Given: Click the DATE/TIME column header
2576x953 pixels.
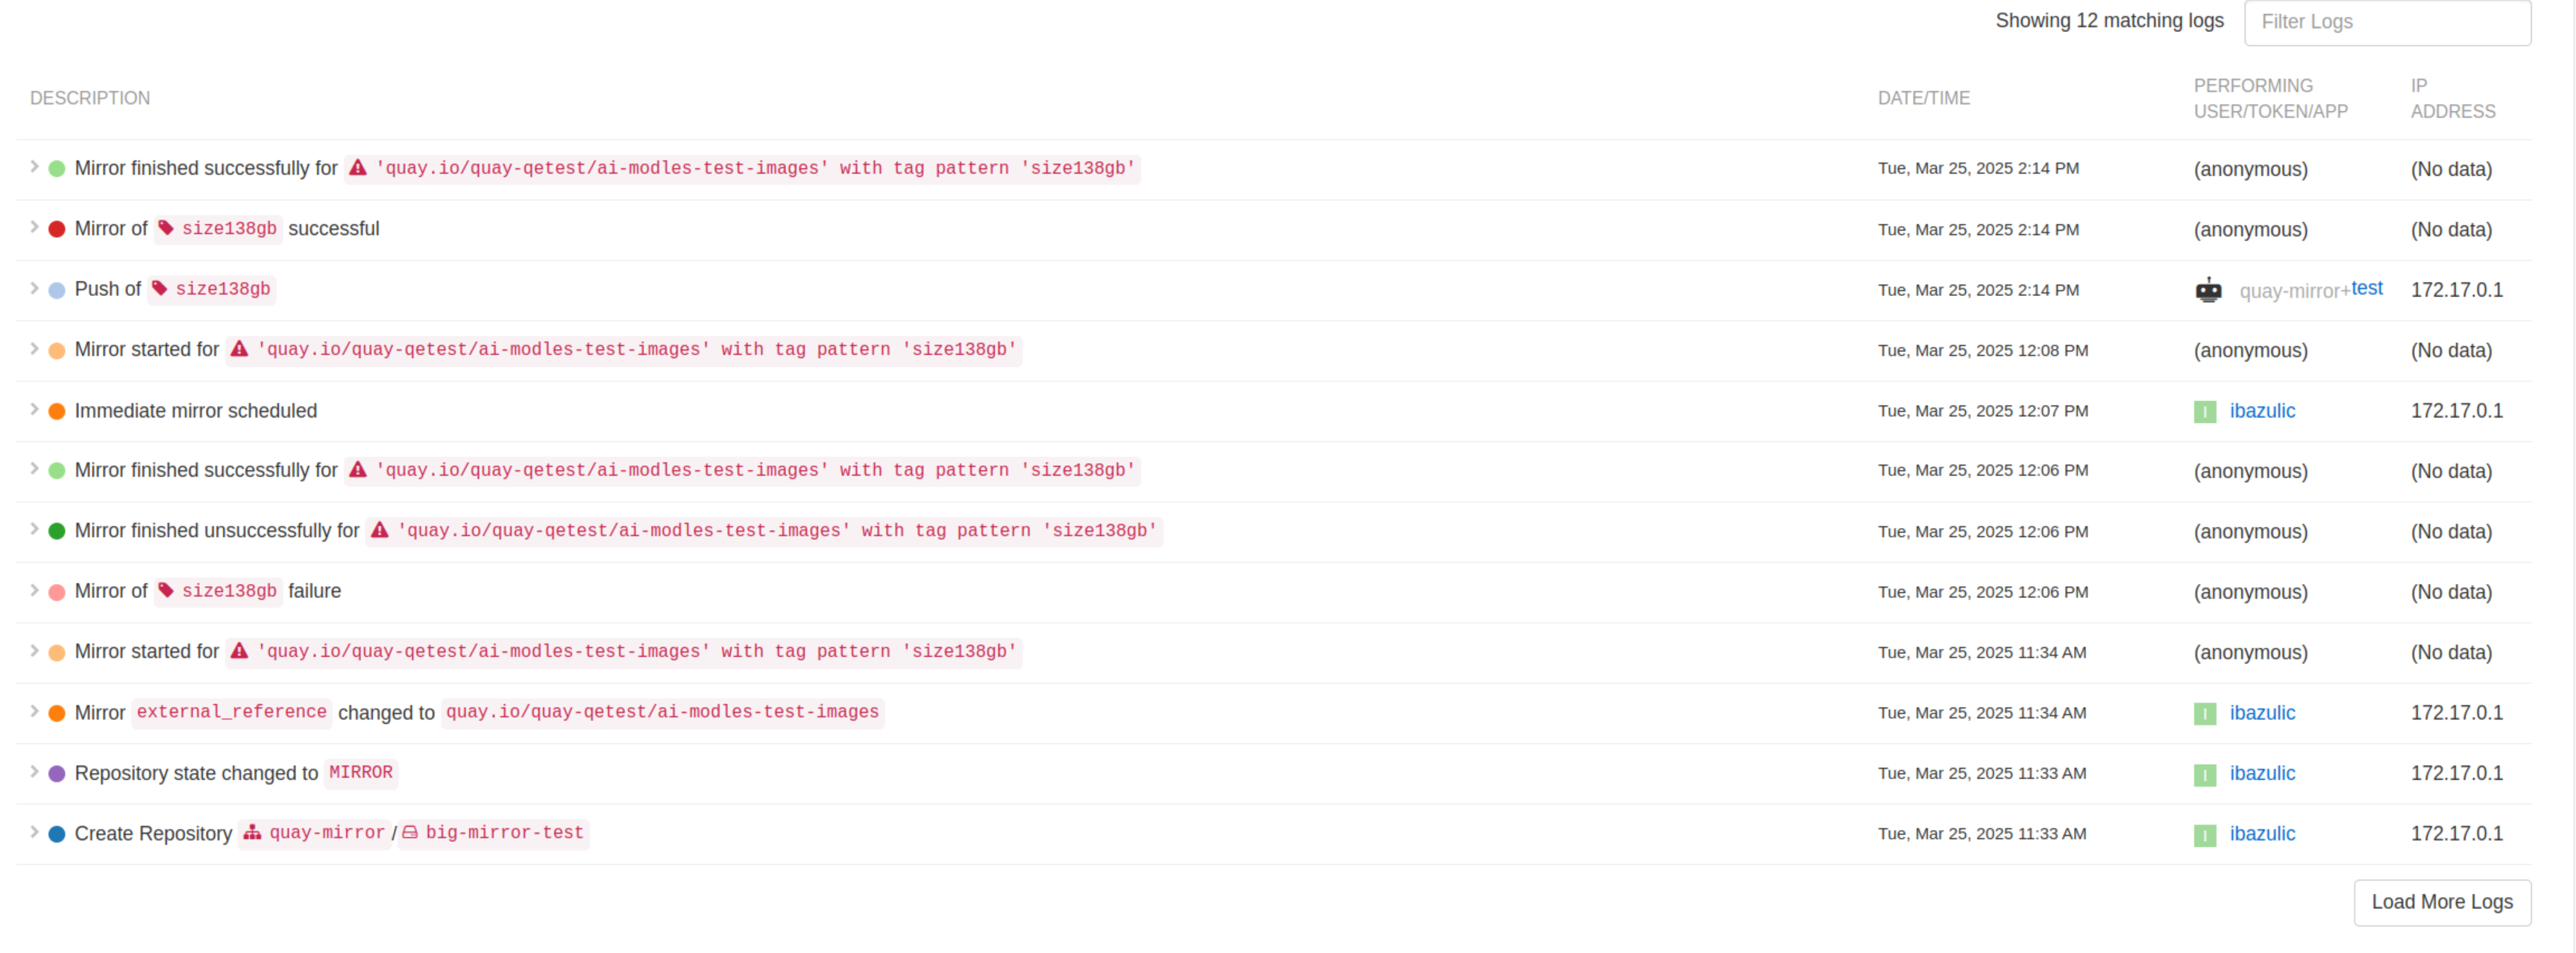Looking at the screenshot, I should point(1923,98).
